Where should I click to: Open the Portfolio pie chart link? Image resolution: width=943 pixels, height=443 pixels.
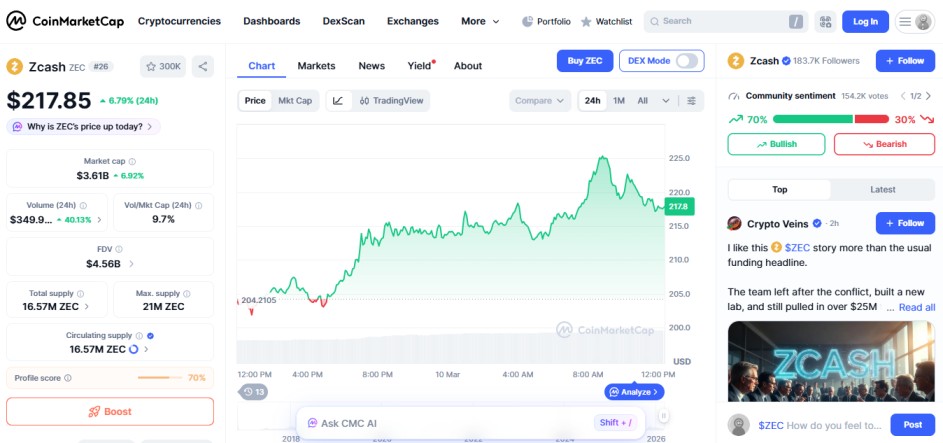tap(546, 22)
